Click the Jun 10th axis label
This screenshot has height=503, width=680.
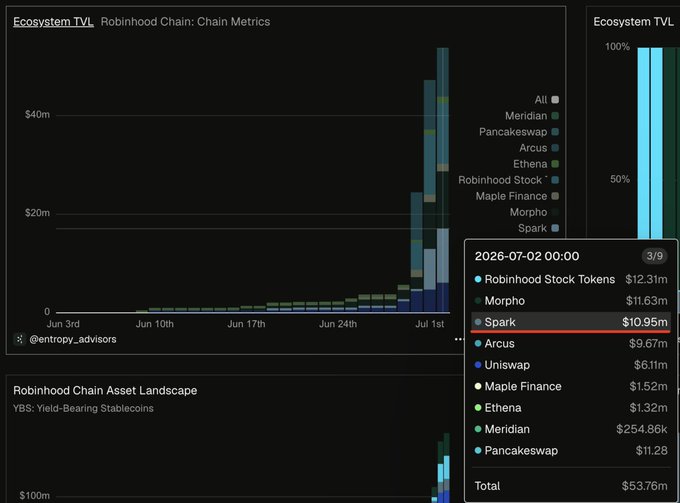[x=155, y=324]
